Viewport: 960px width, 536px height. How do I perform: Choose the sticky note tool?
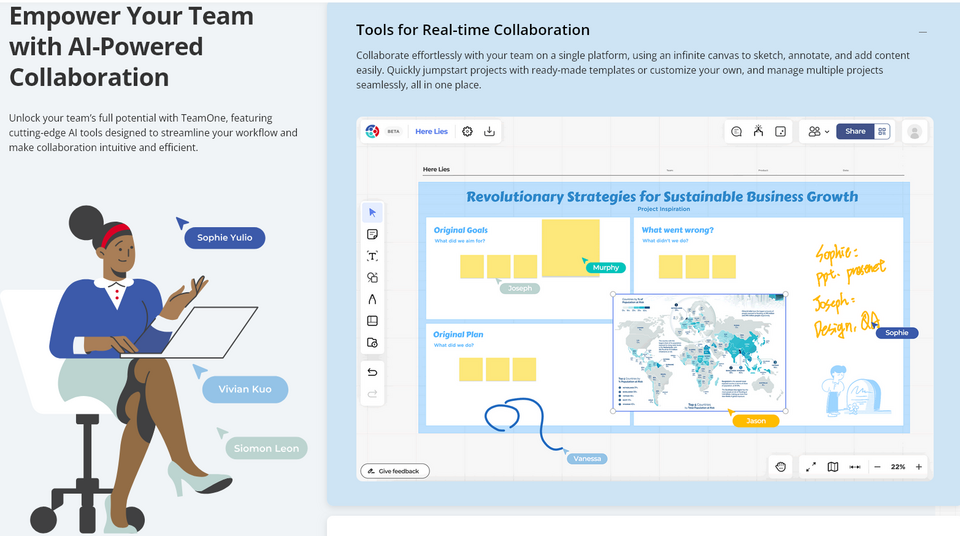(x=372, y=234)
